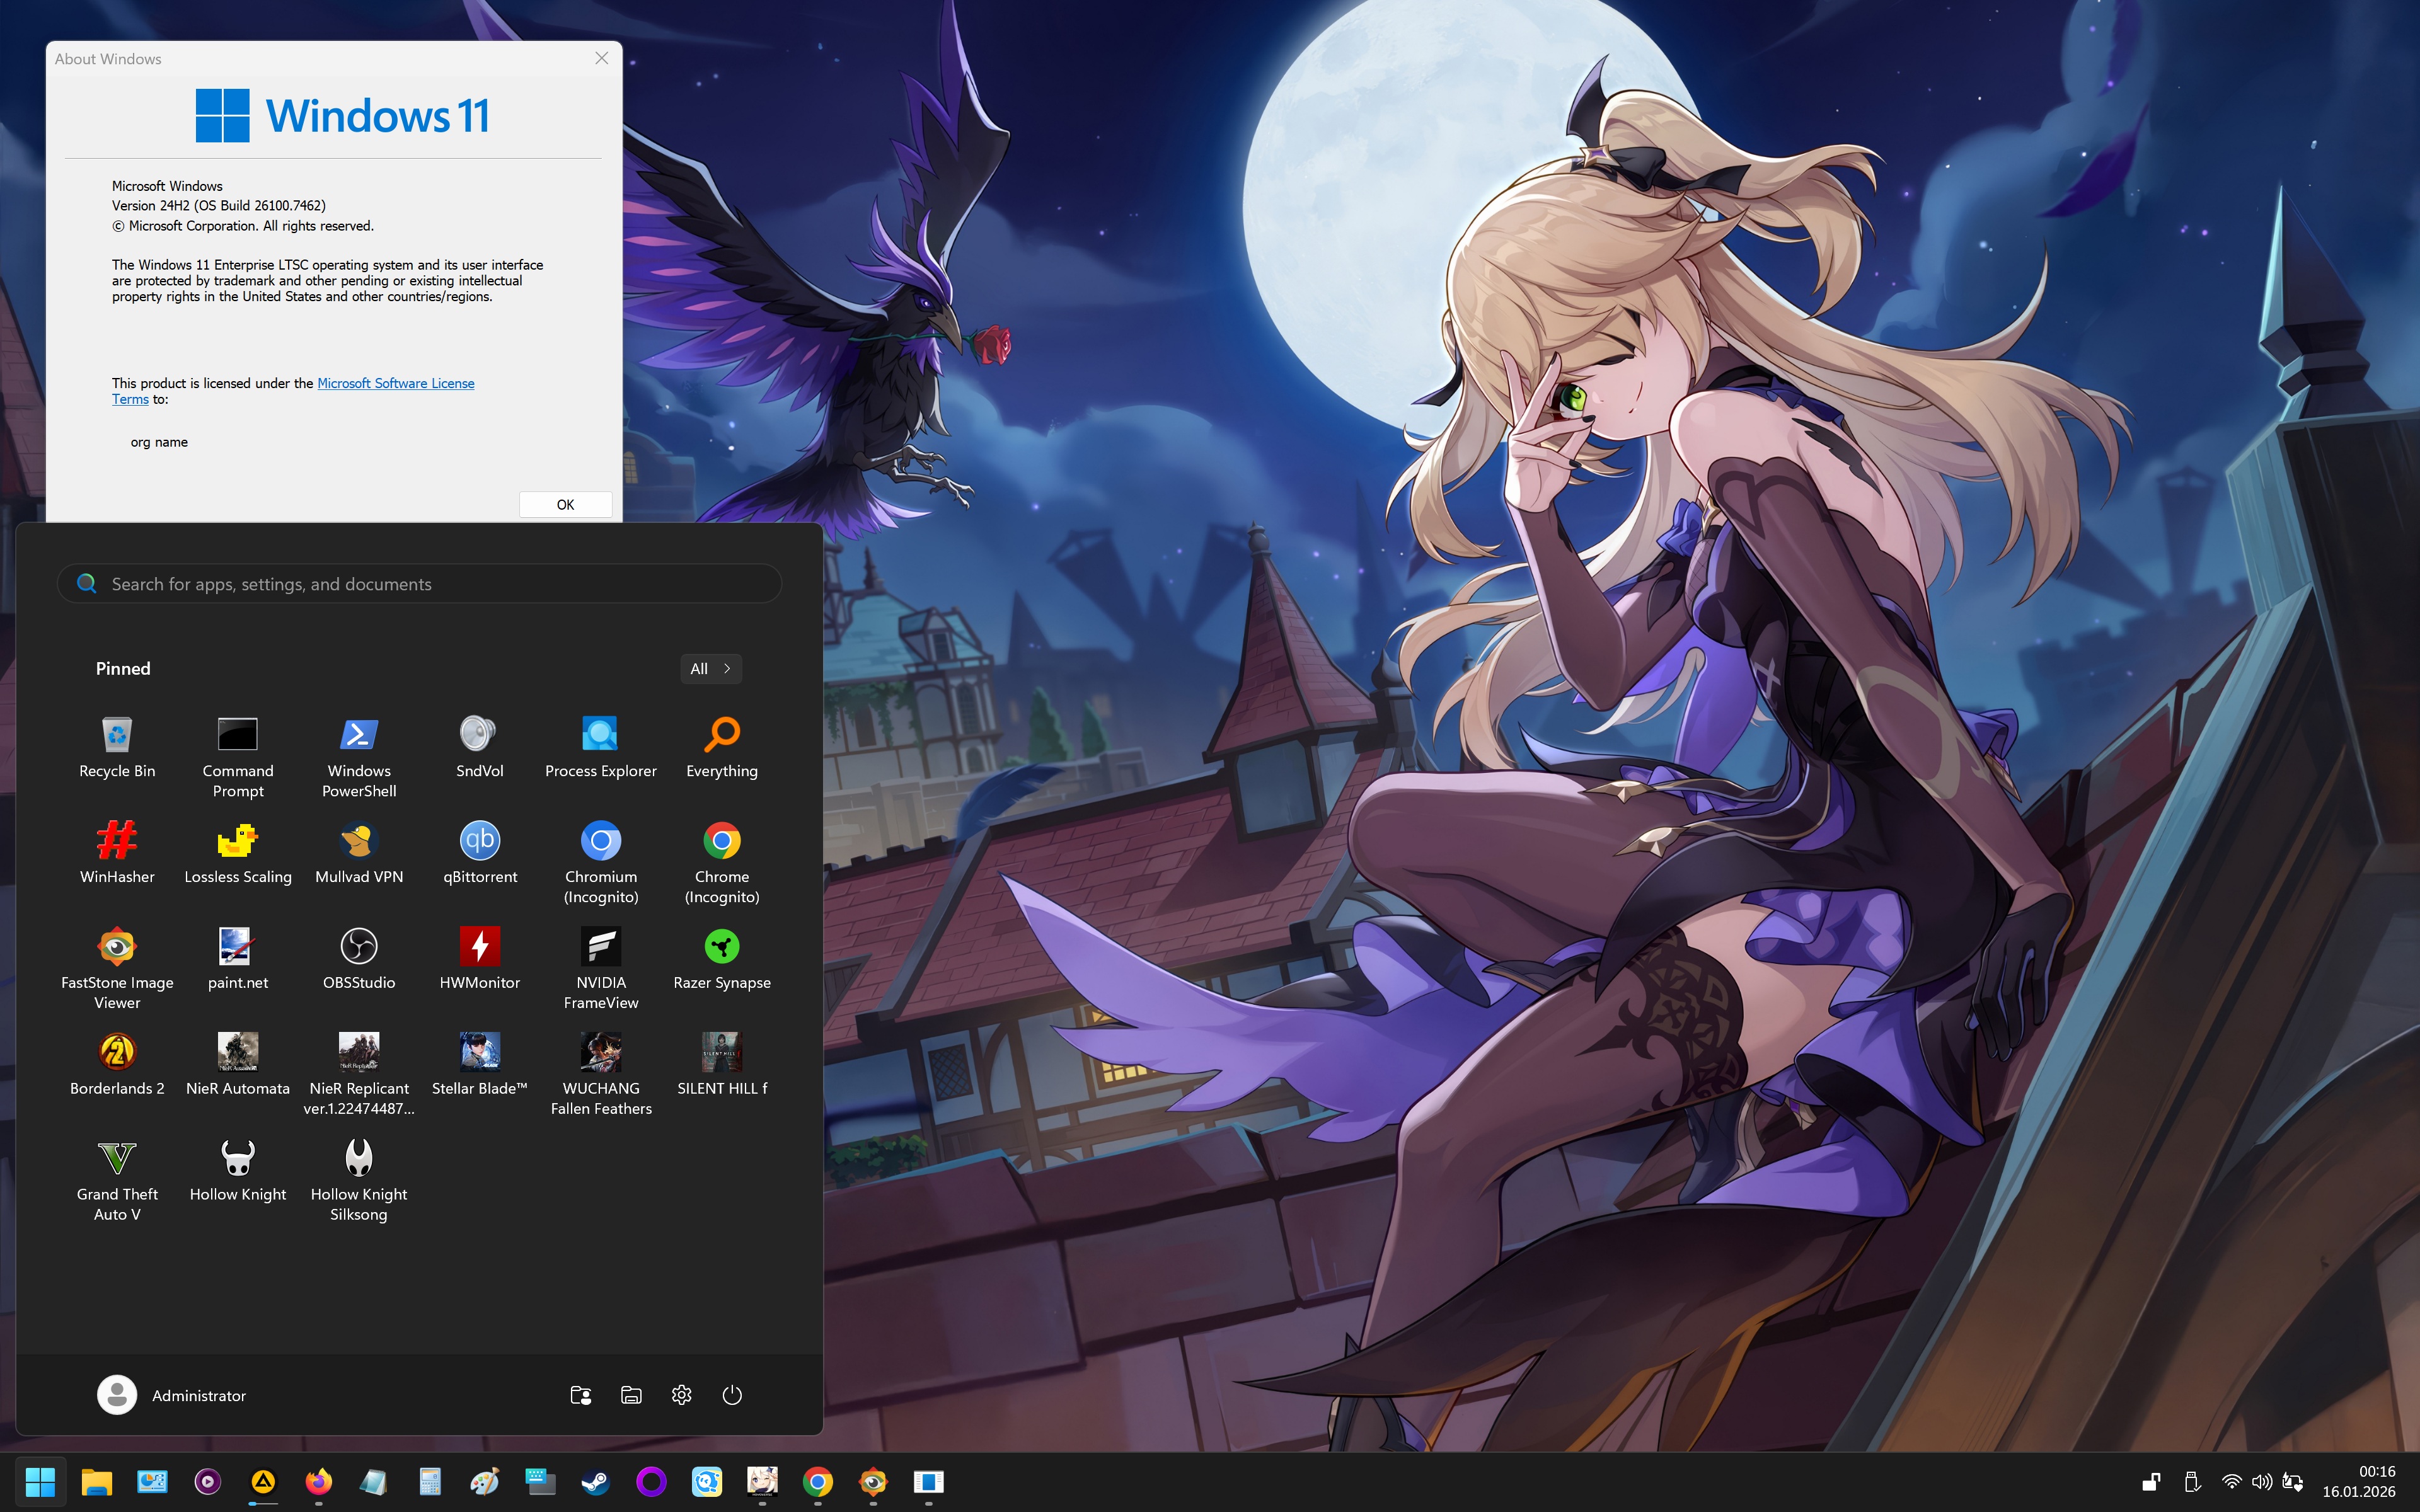This screenshot has height=1512, width=2420.
Task: Open power options menu
Action: tap(732, 1395)
